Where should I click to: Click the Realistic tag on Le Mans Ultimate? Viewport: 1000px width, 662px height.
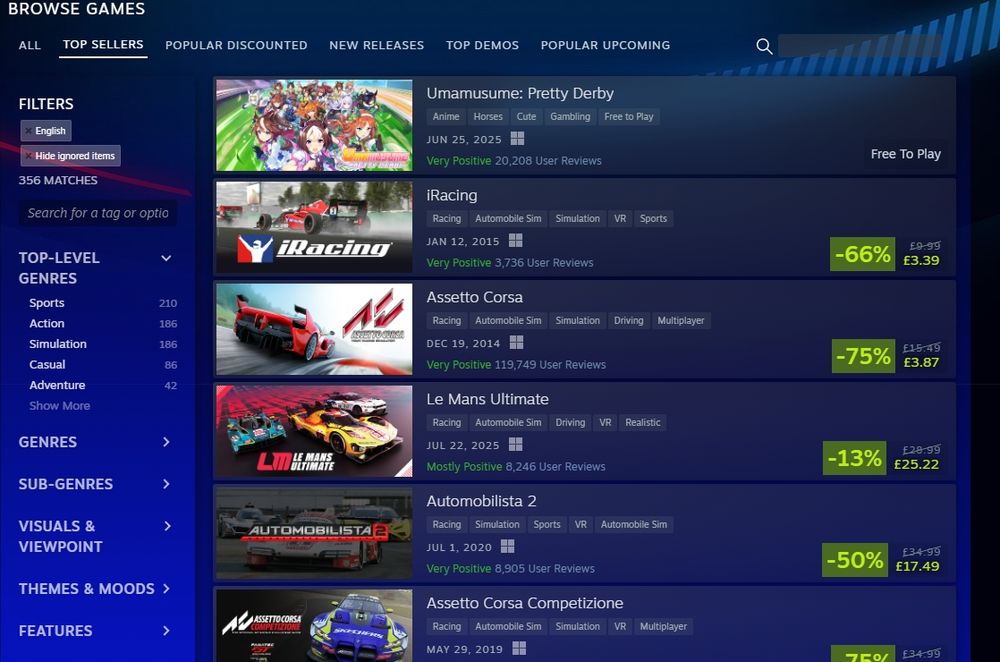[x=643, y=423]
